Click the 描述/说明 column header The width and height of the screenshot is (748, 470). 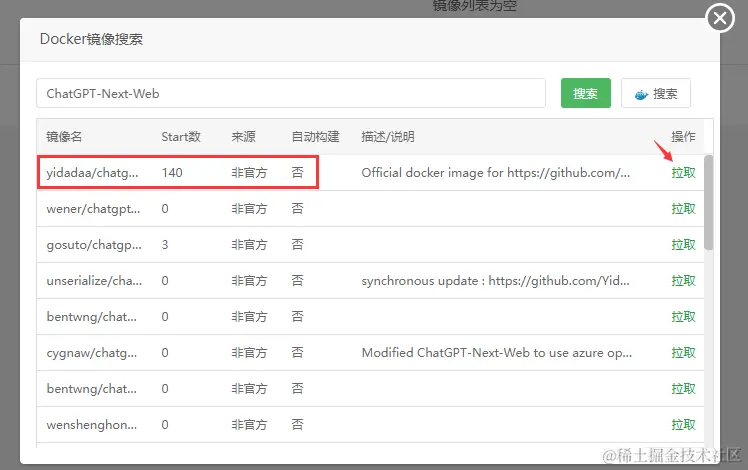coord(388,137)
